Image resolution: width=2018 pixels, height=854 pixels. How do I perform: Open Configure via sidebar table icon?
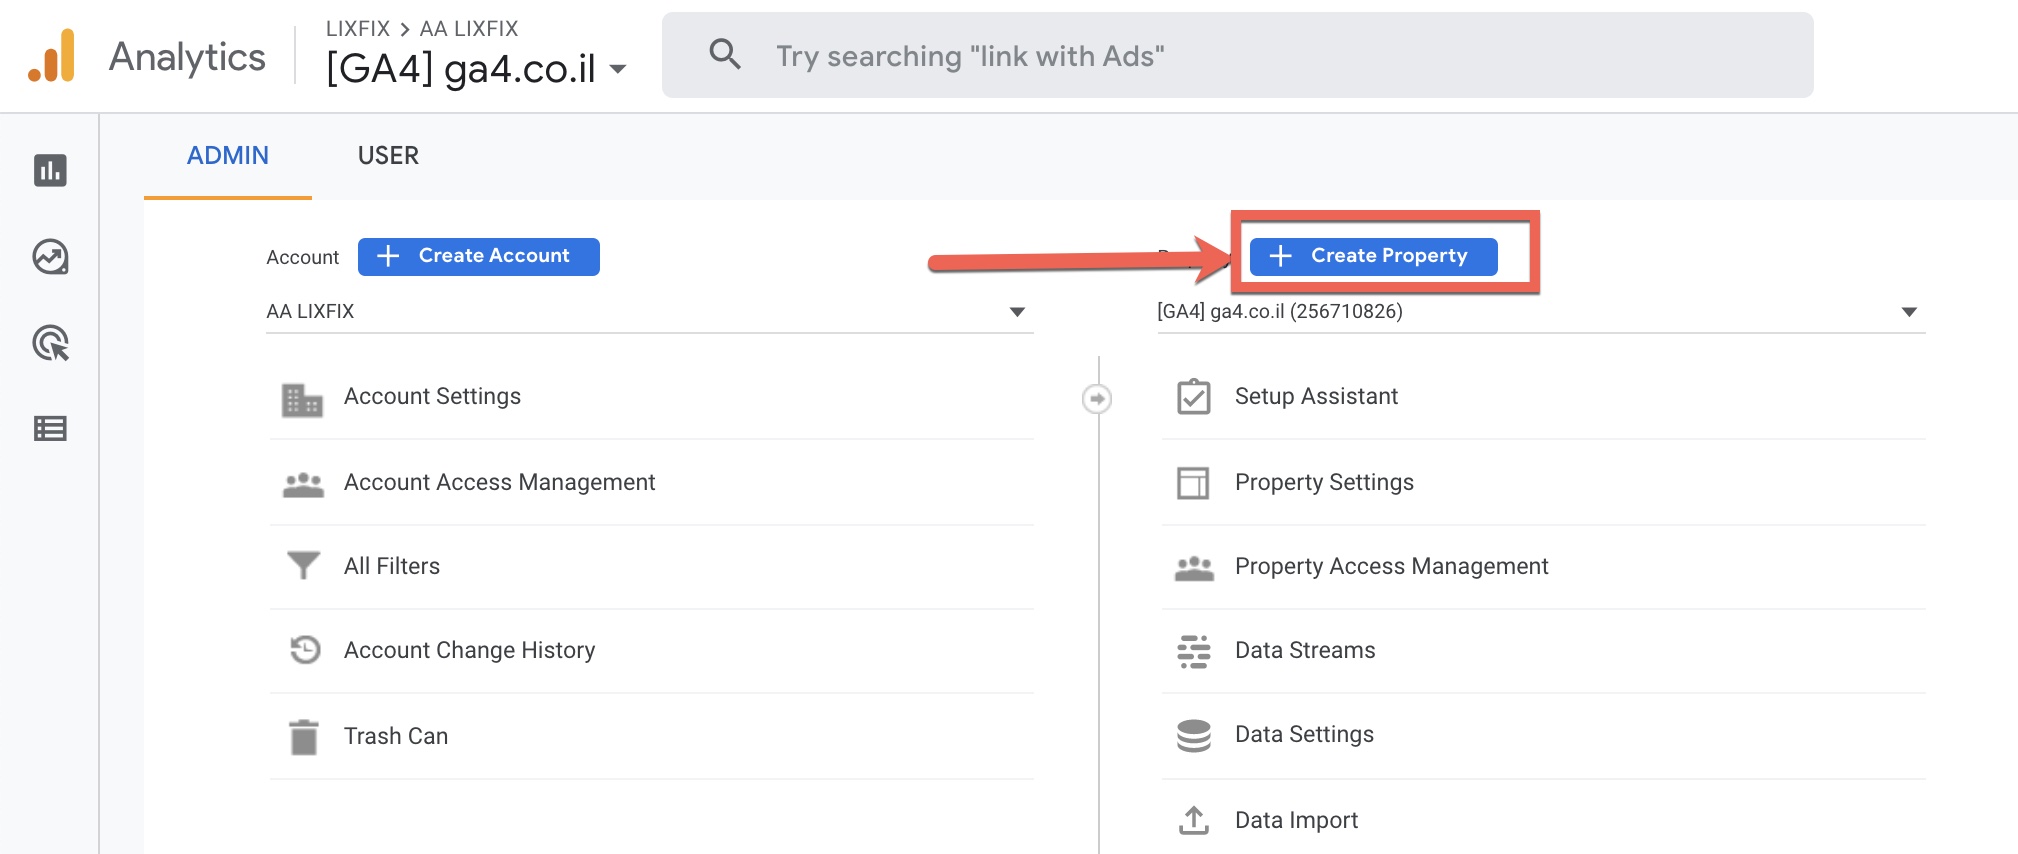tap(50, 429)
